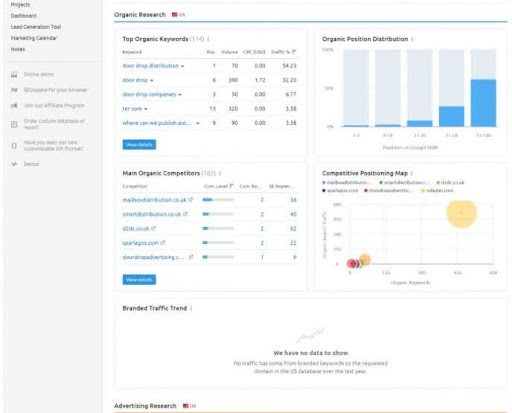This screenshot has width=512, height=413.
Task: Open mailboxdistribution.co.uk competitor link
Action: [154, 200]
